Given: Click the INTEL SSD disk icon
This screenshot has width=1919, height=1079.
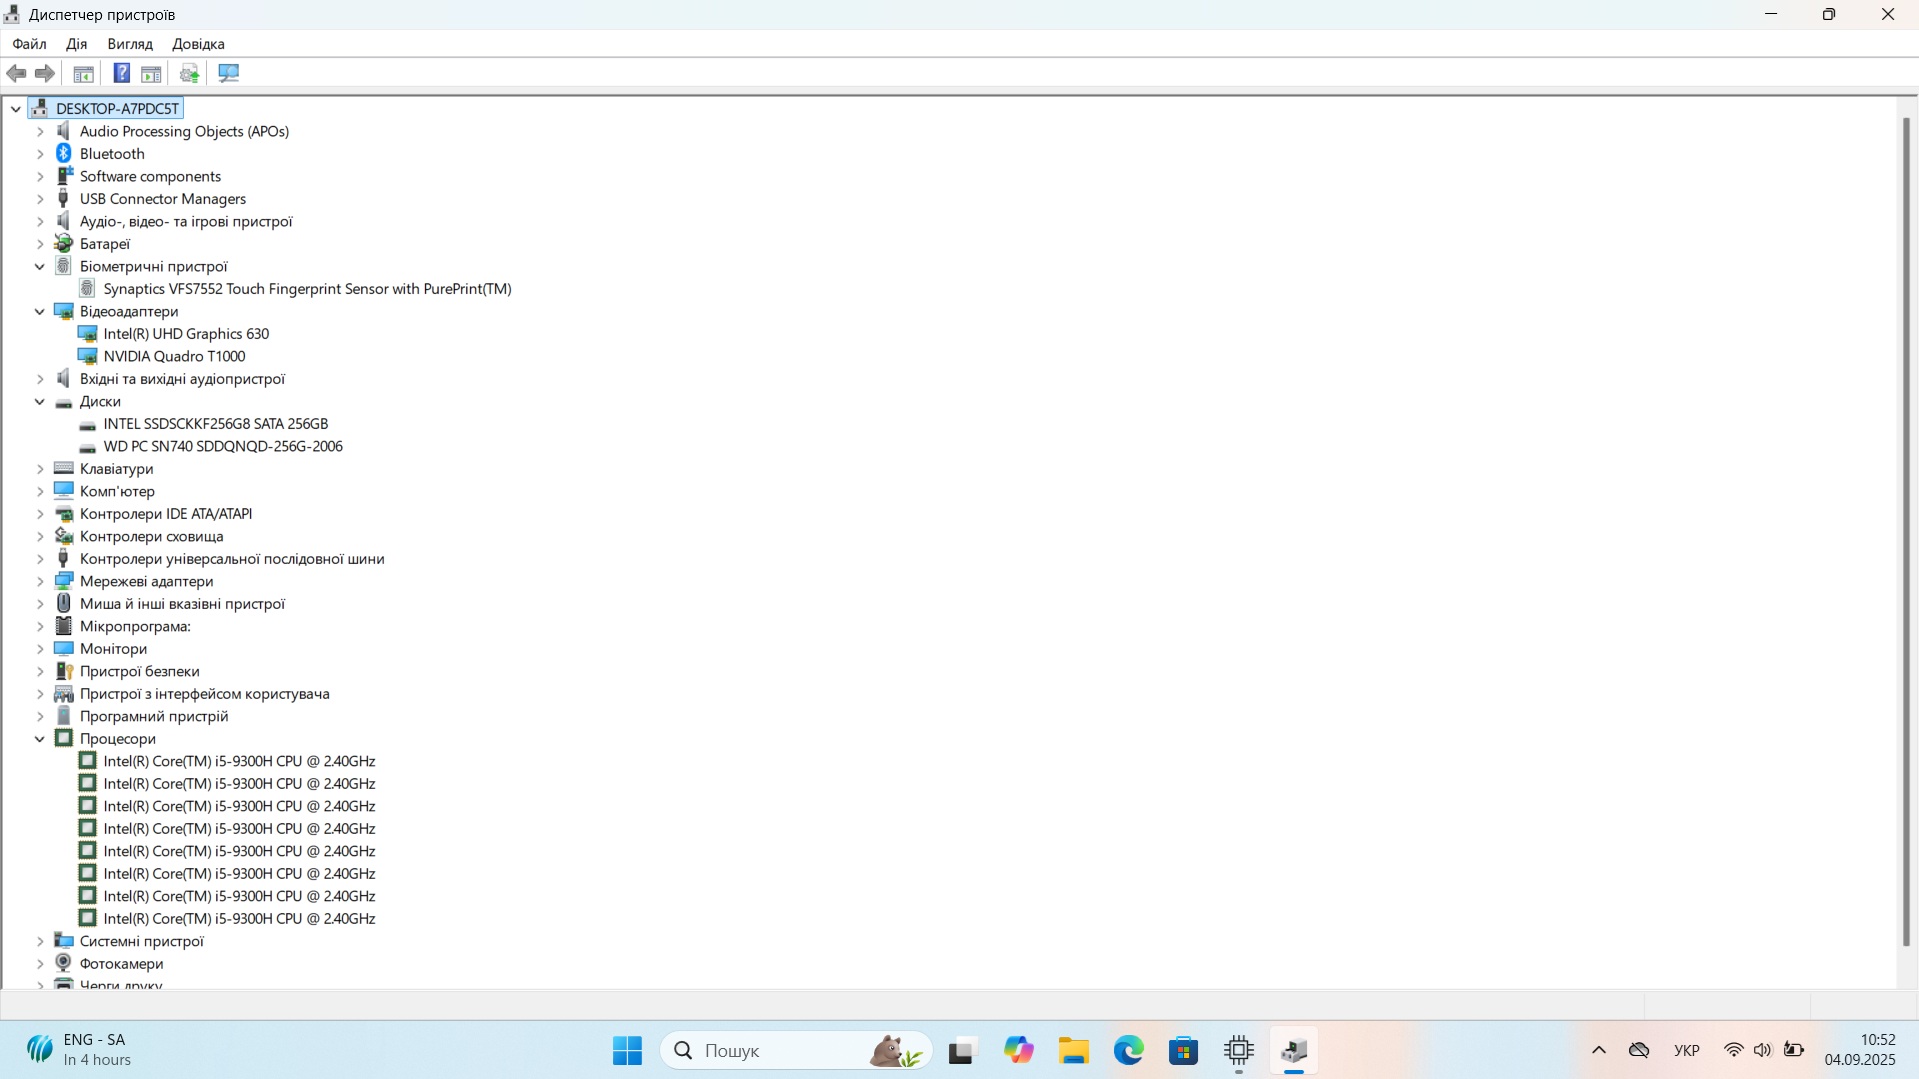Looking at the screenshot, I should pyautogui.click(x=87, y=424).
